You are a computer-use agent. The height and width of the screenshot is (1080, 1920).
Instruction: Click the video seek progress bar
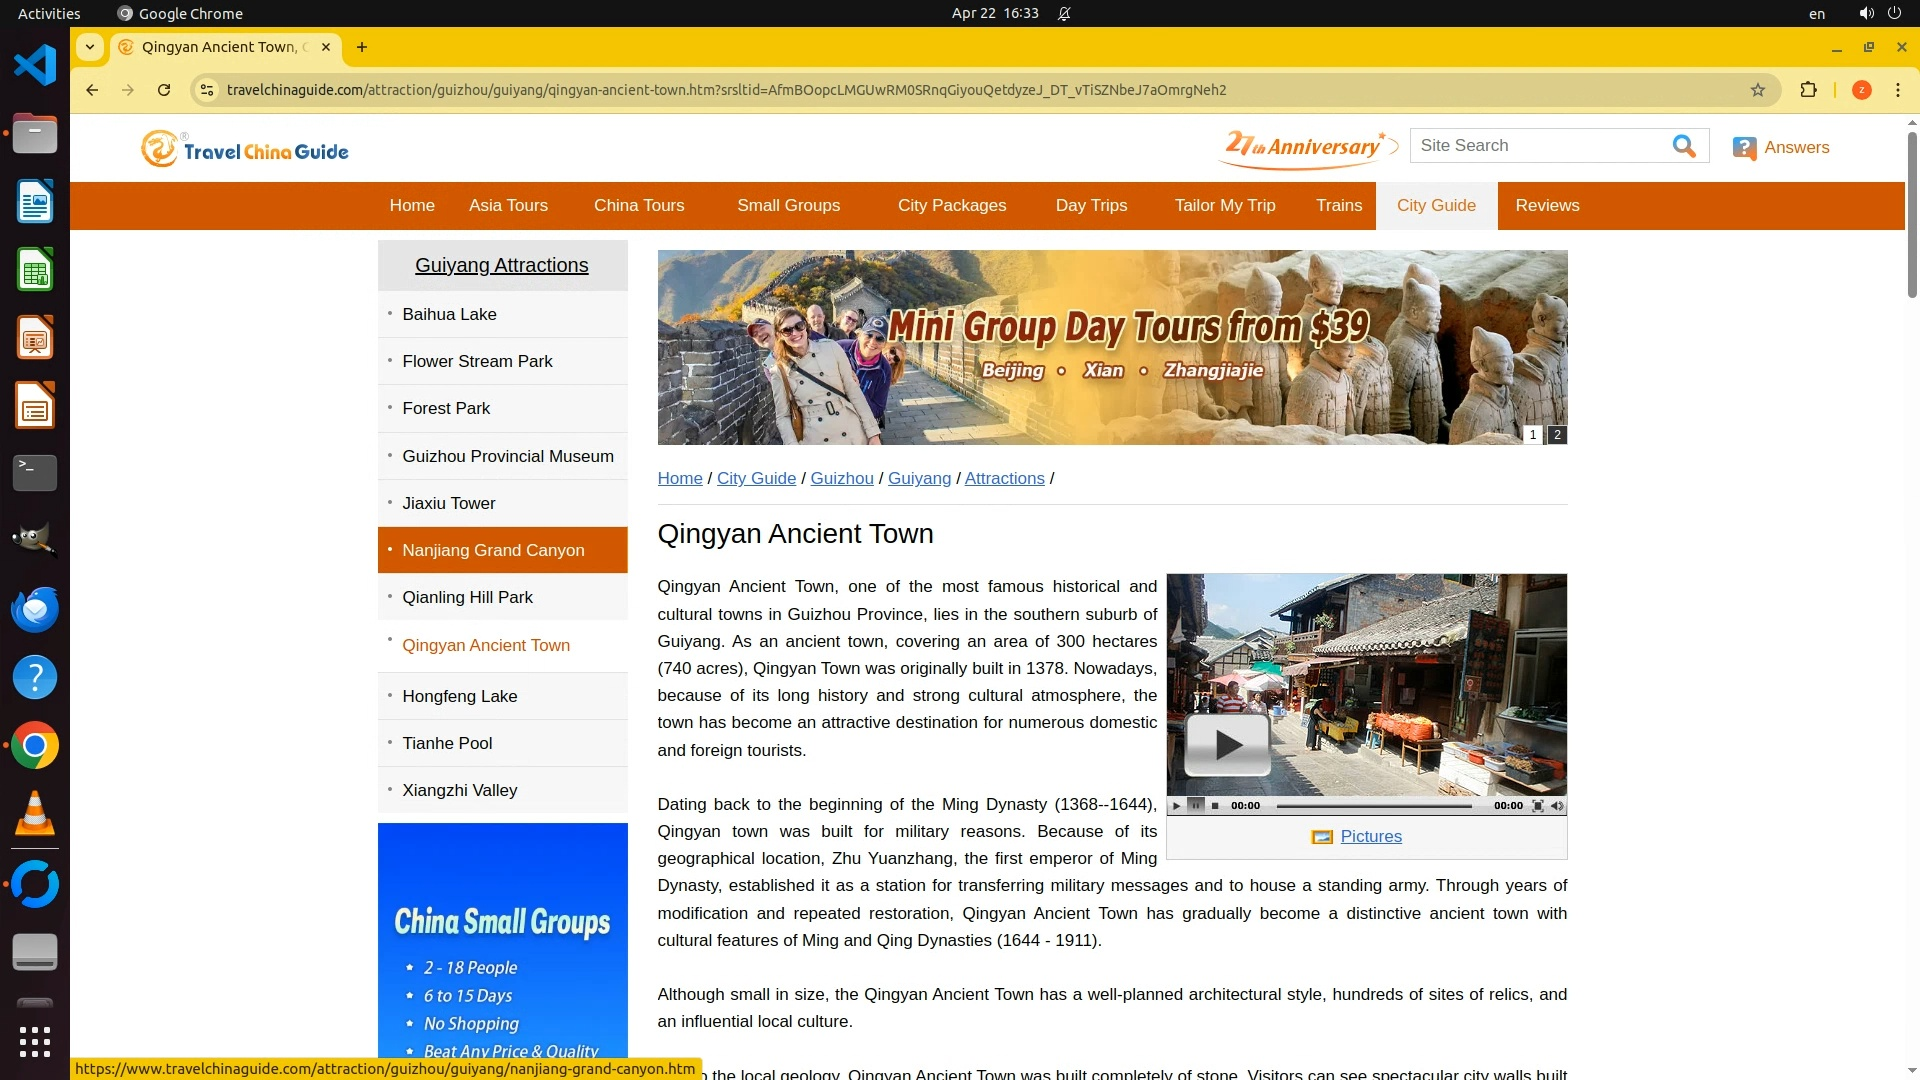[1374, 806]
